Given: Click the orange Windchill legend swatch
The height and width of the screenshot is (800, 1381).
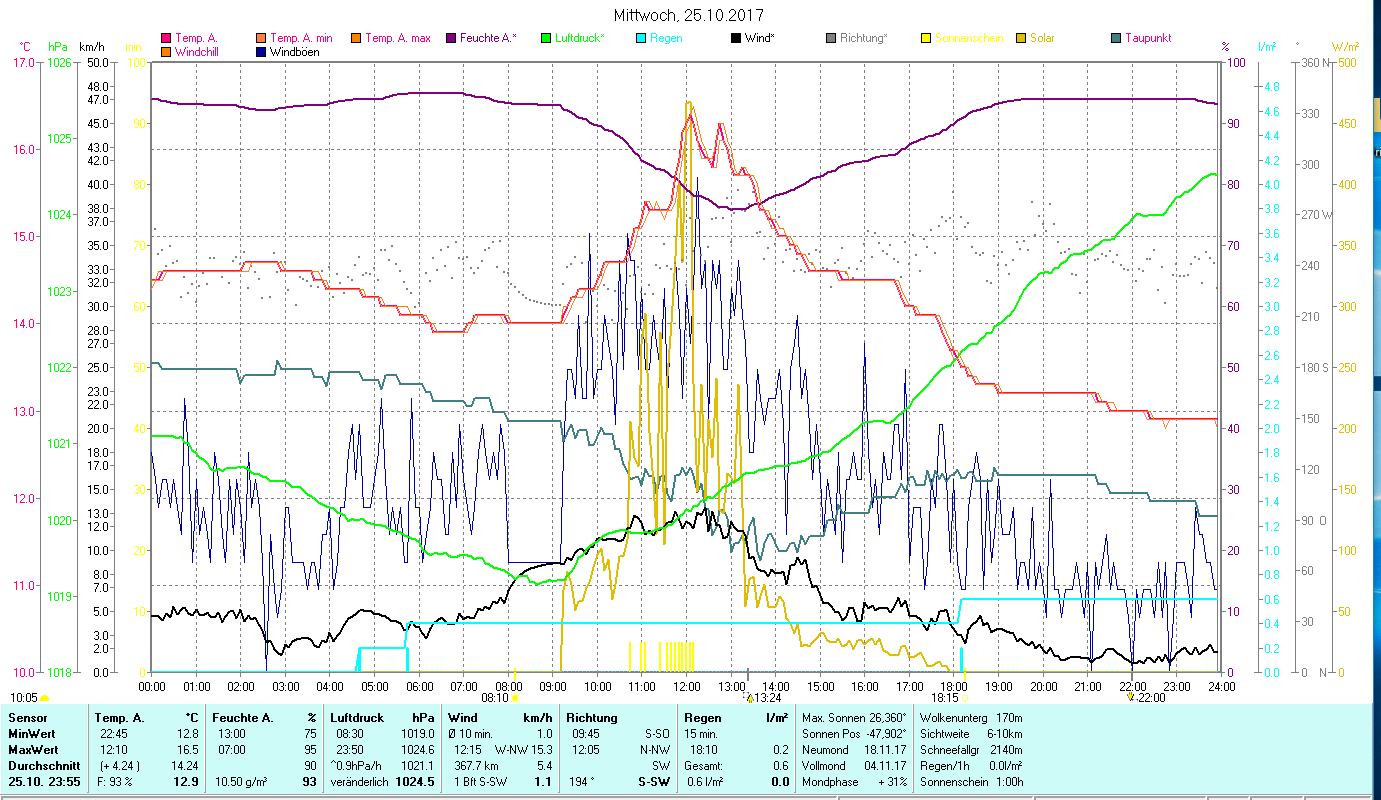Looking at the screenshot, I should click(x=166, y=52).
